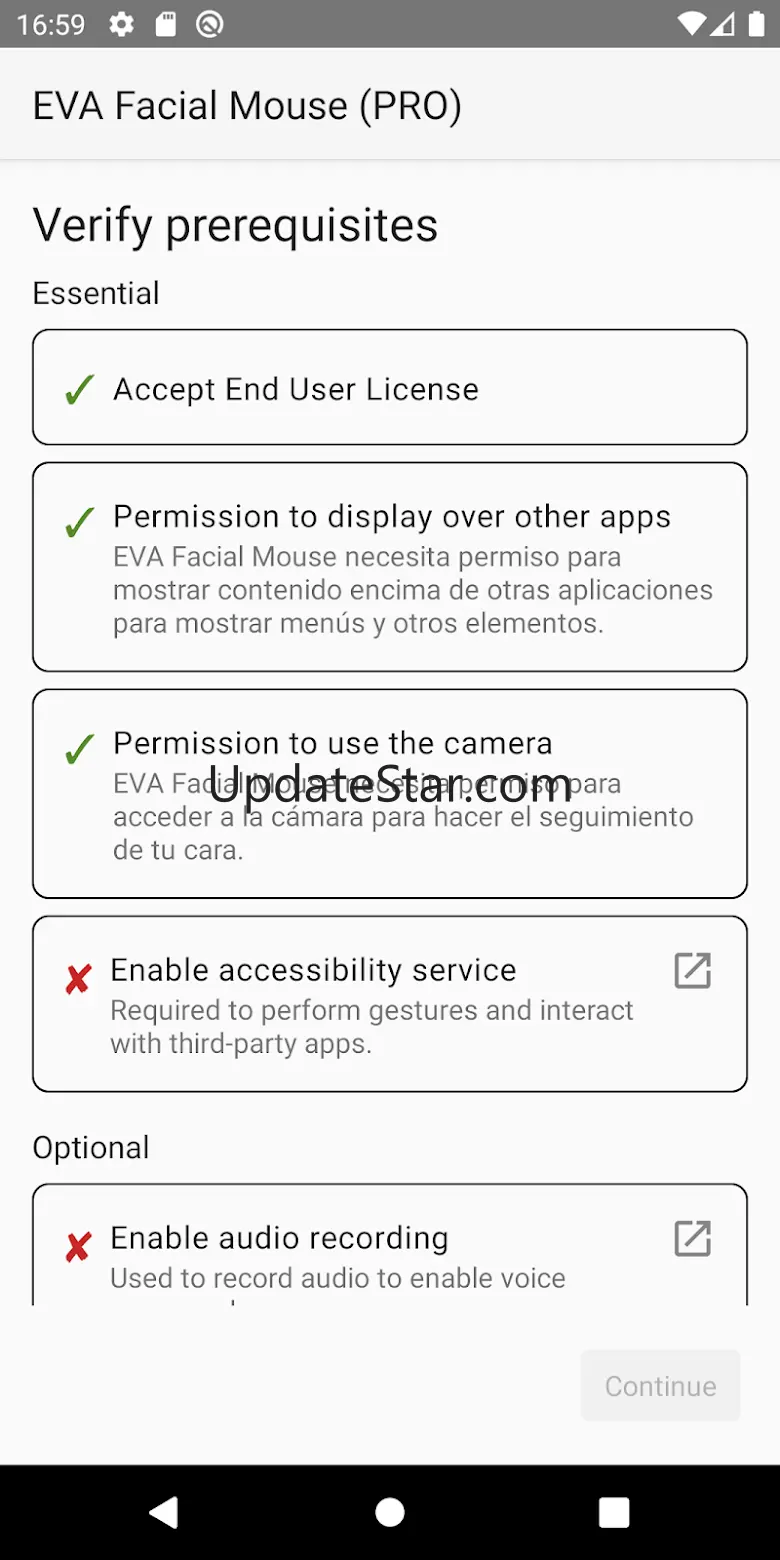Tap the SD card icon in status bar
The width and height of the screenshot is (780, 1560).
(166, 24)
